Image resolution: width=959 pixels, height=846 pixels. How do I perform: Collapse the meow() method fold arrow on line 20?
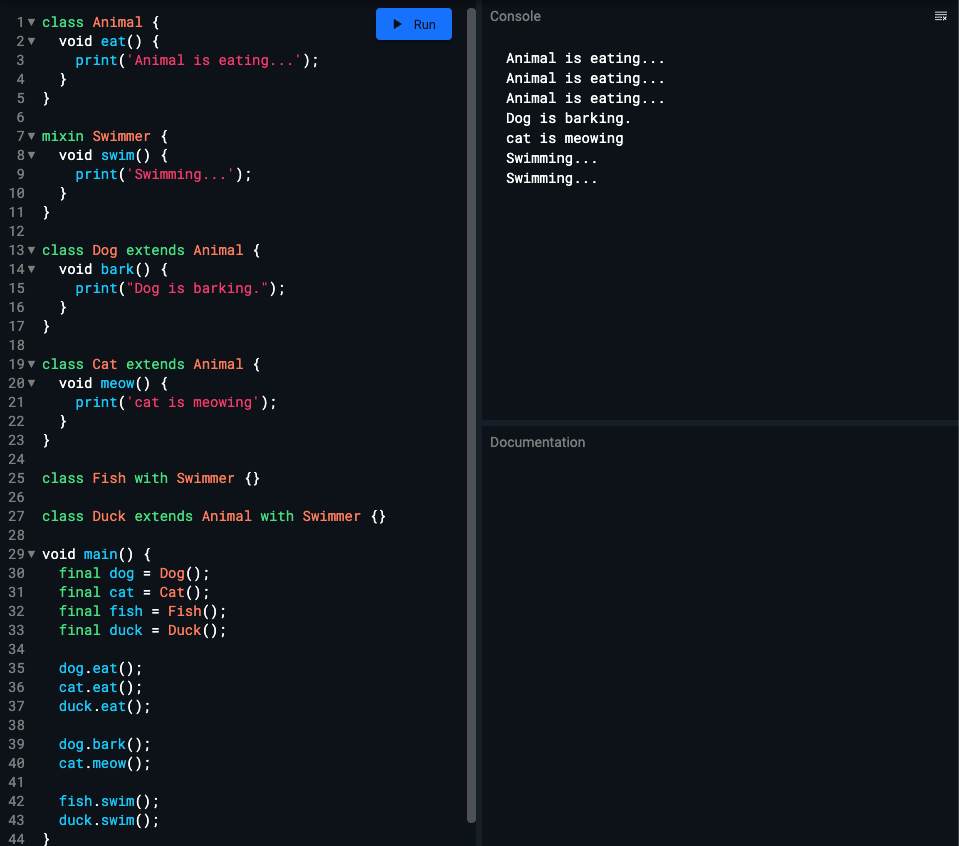(x=31, y=383)
